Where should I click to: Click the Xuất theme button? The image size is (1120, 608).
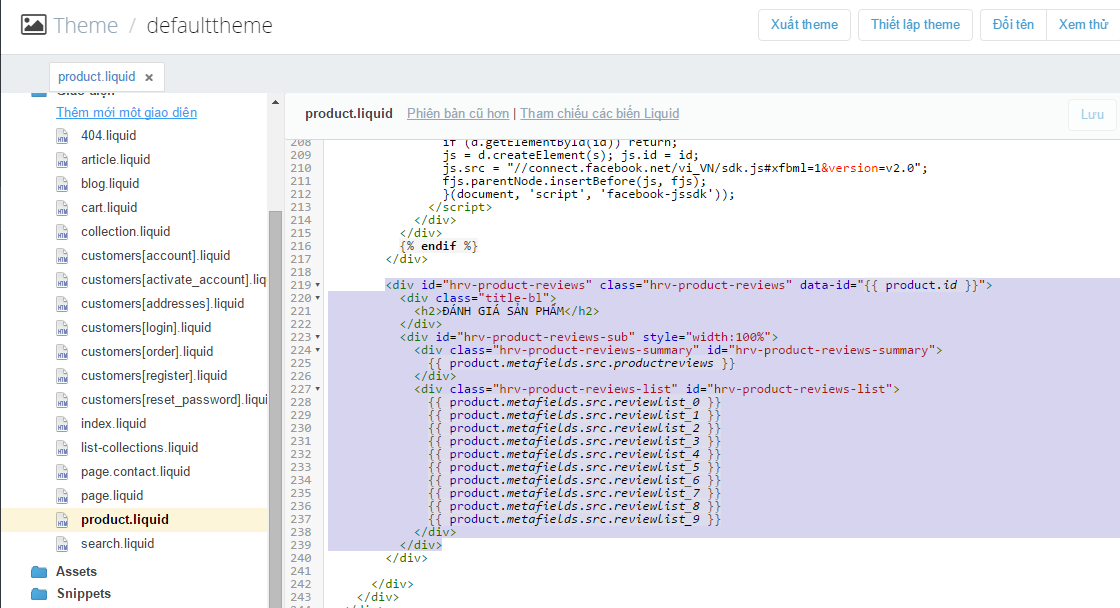804,25
